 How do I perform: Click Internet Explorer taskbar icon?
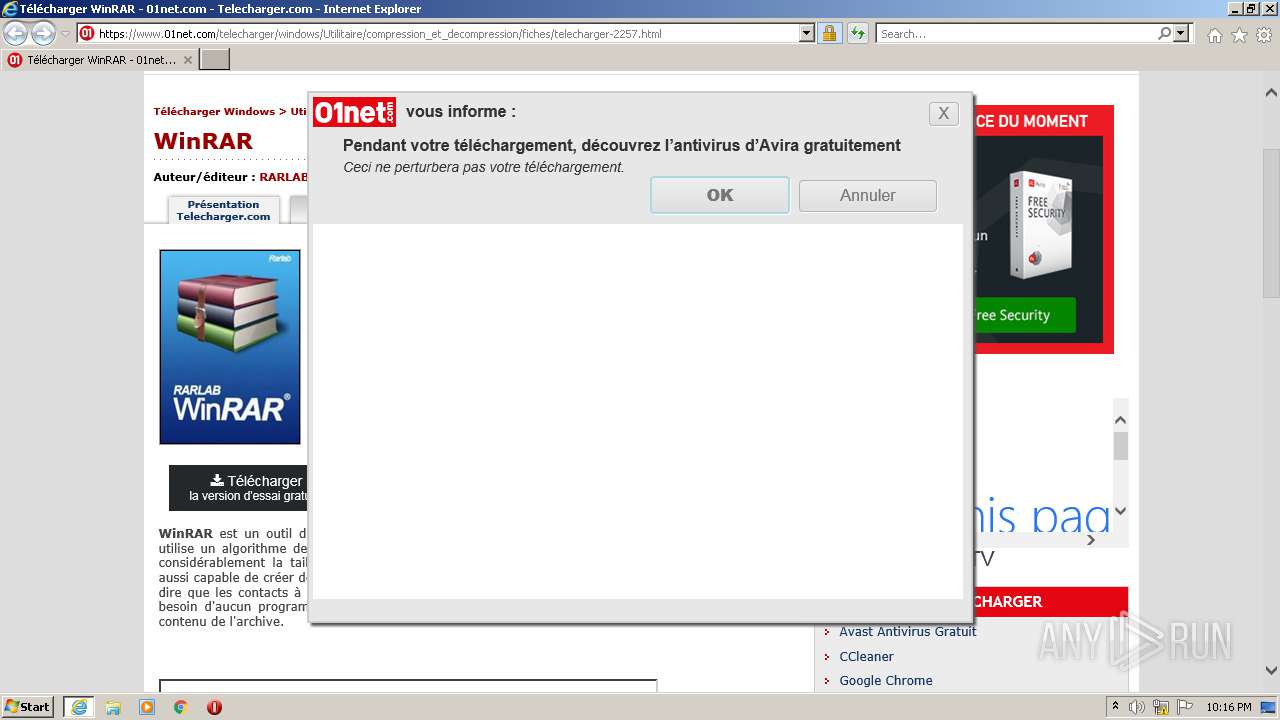pos(79,706)
